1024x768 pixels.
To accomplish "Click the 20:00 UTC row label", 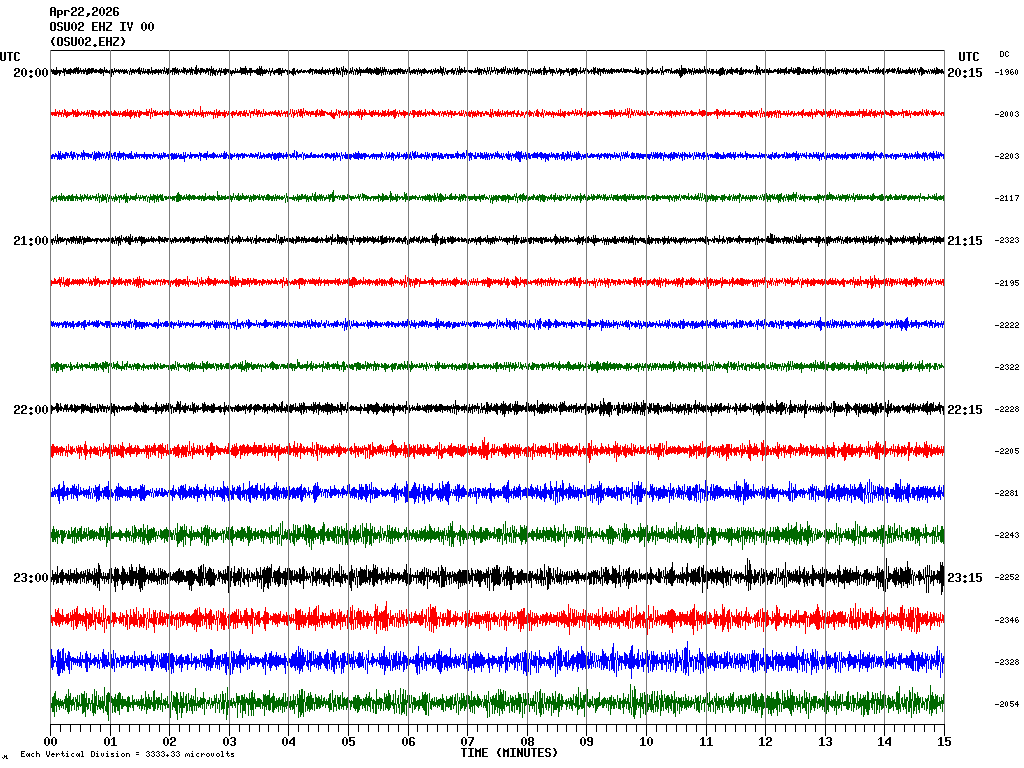I will [30, 73].
